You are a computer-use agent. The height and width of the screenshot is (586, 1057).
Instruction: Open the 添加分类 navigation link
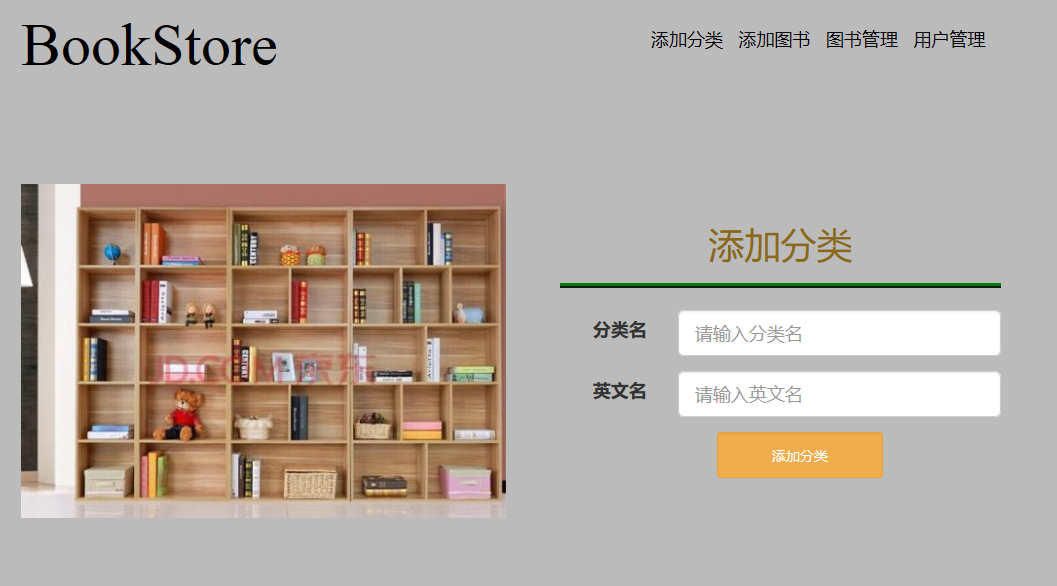click(686, 40)
